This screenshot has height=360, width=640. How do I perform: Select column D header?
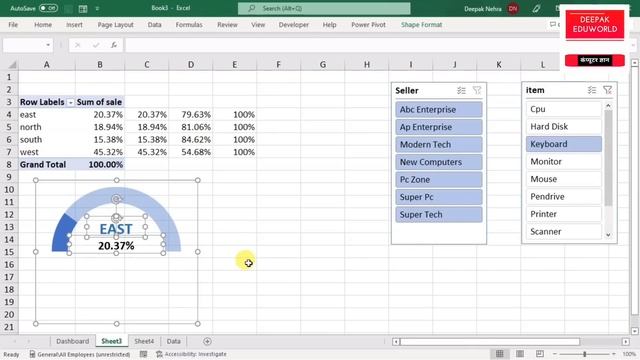click(x=191, y=64)
